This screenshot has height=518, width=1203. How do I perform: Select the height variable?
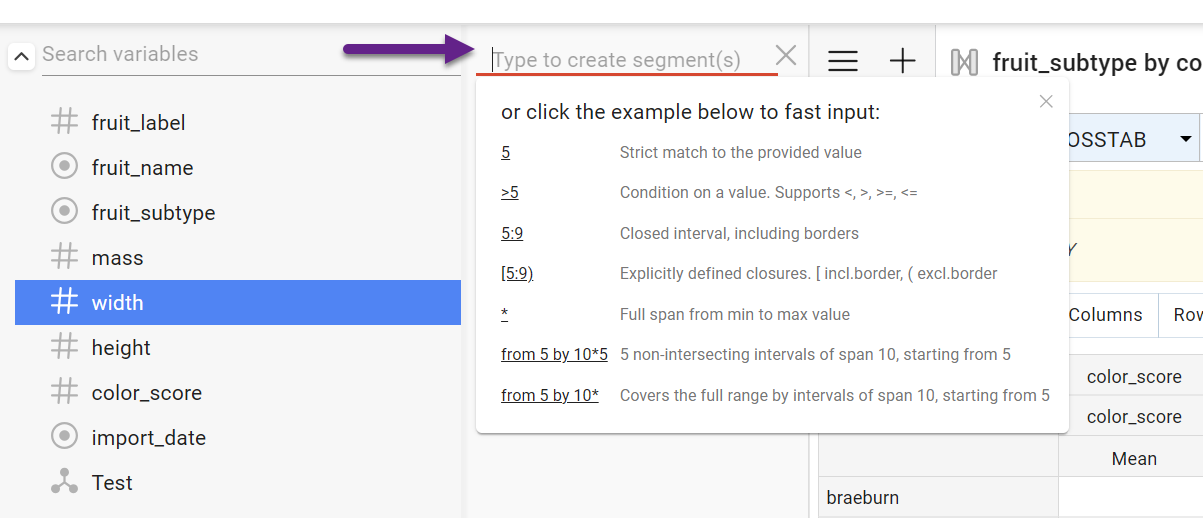pyautogui.click(x=121, y=347)
